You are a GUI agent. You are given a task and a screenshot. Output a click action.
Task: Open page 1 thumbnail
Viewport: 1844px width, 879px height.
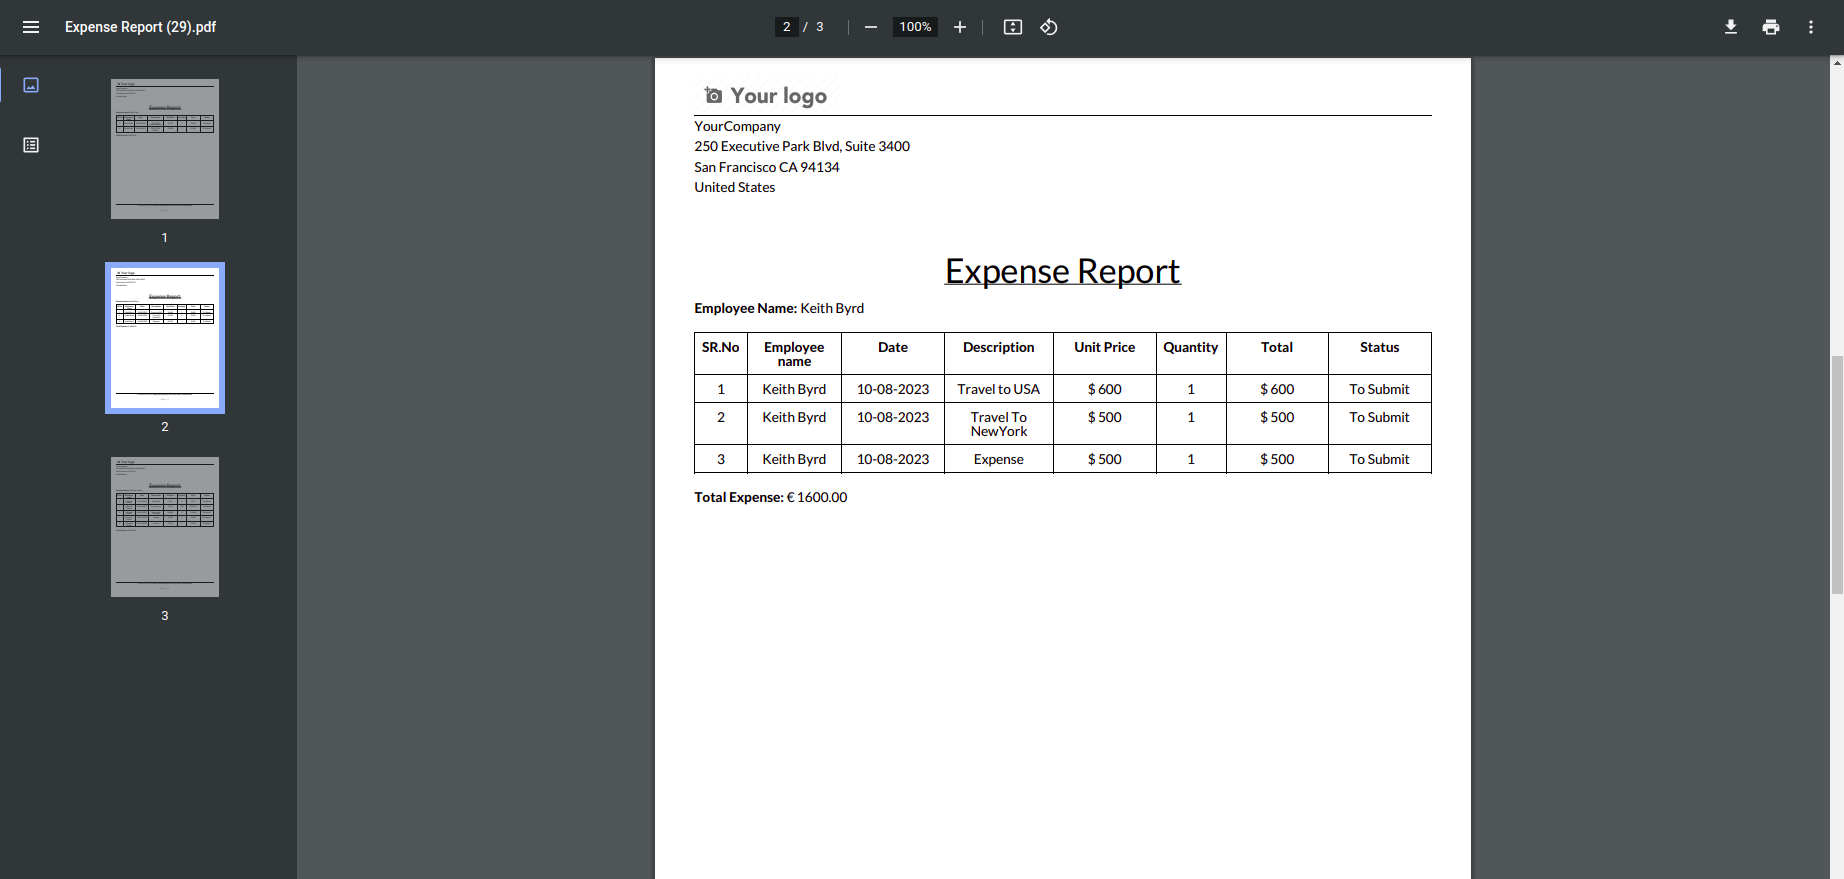(165, 149)
